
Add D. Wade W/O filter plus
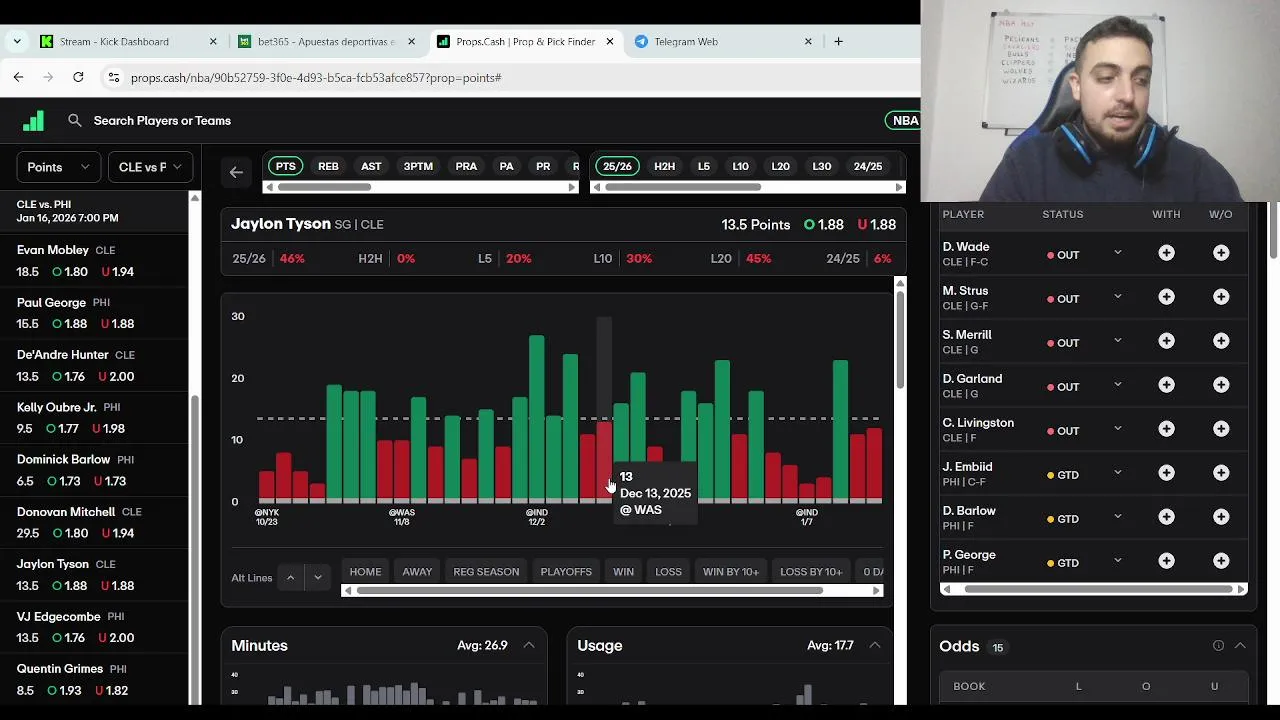1221,253
